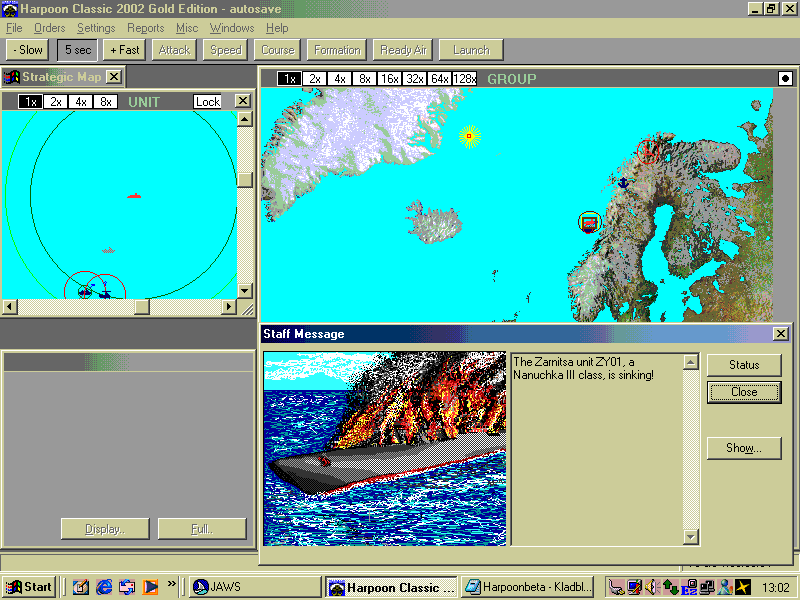Click the 5 sec time step button

[78, 50]
